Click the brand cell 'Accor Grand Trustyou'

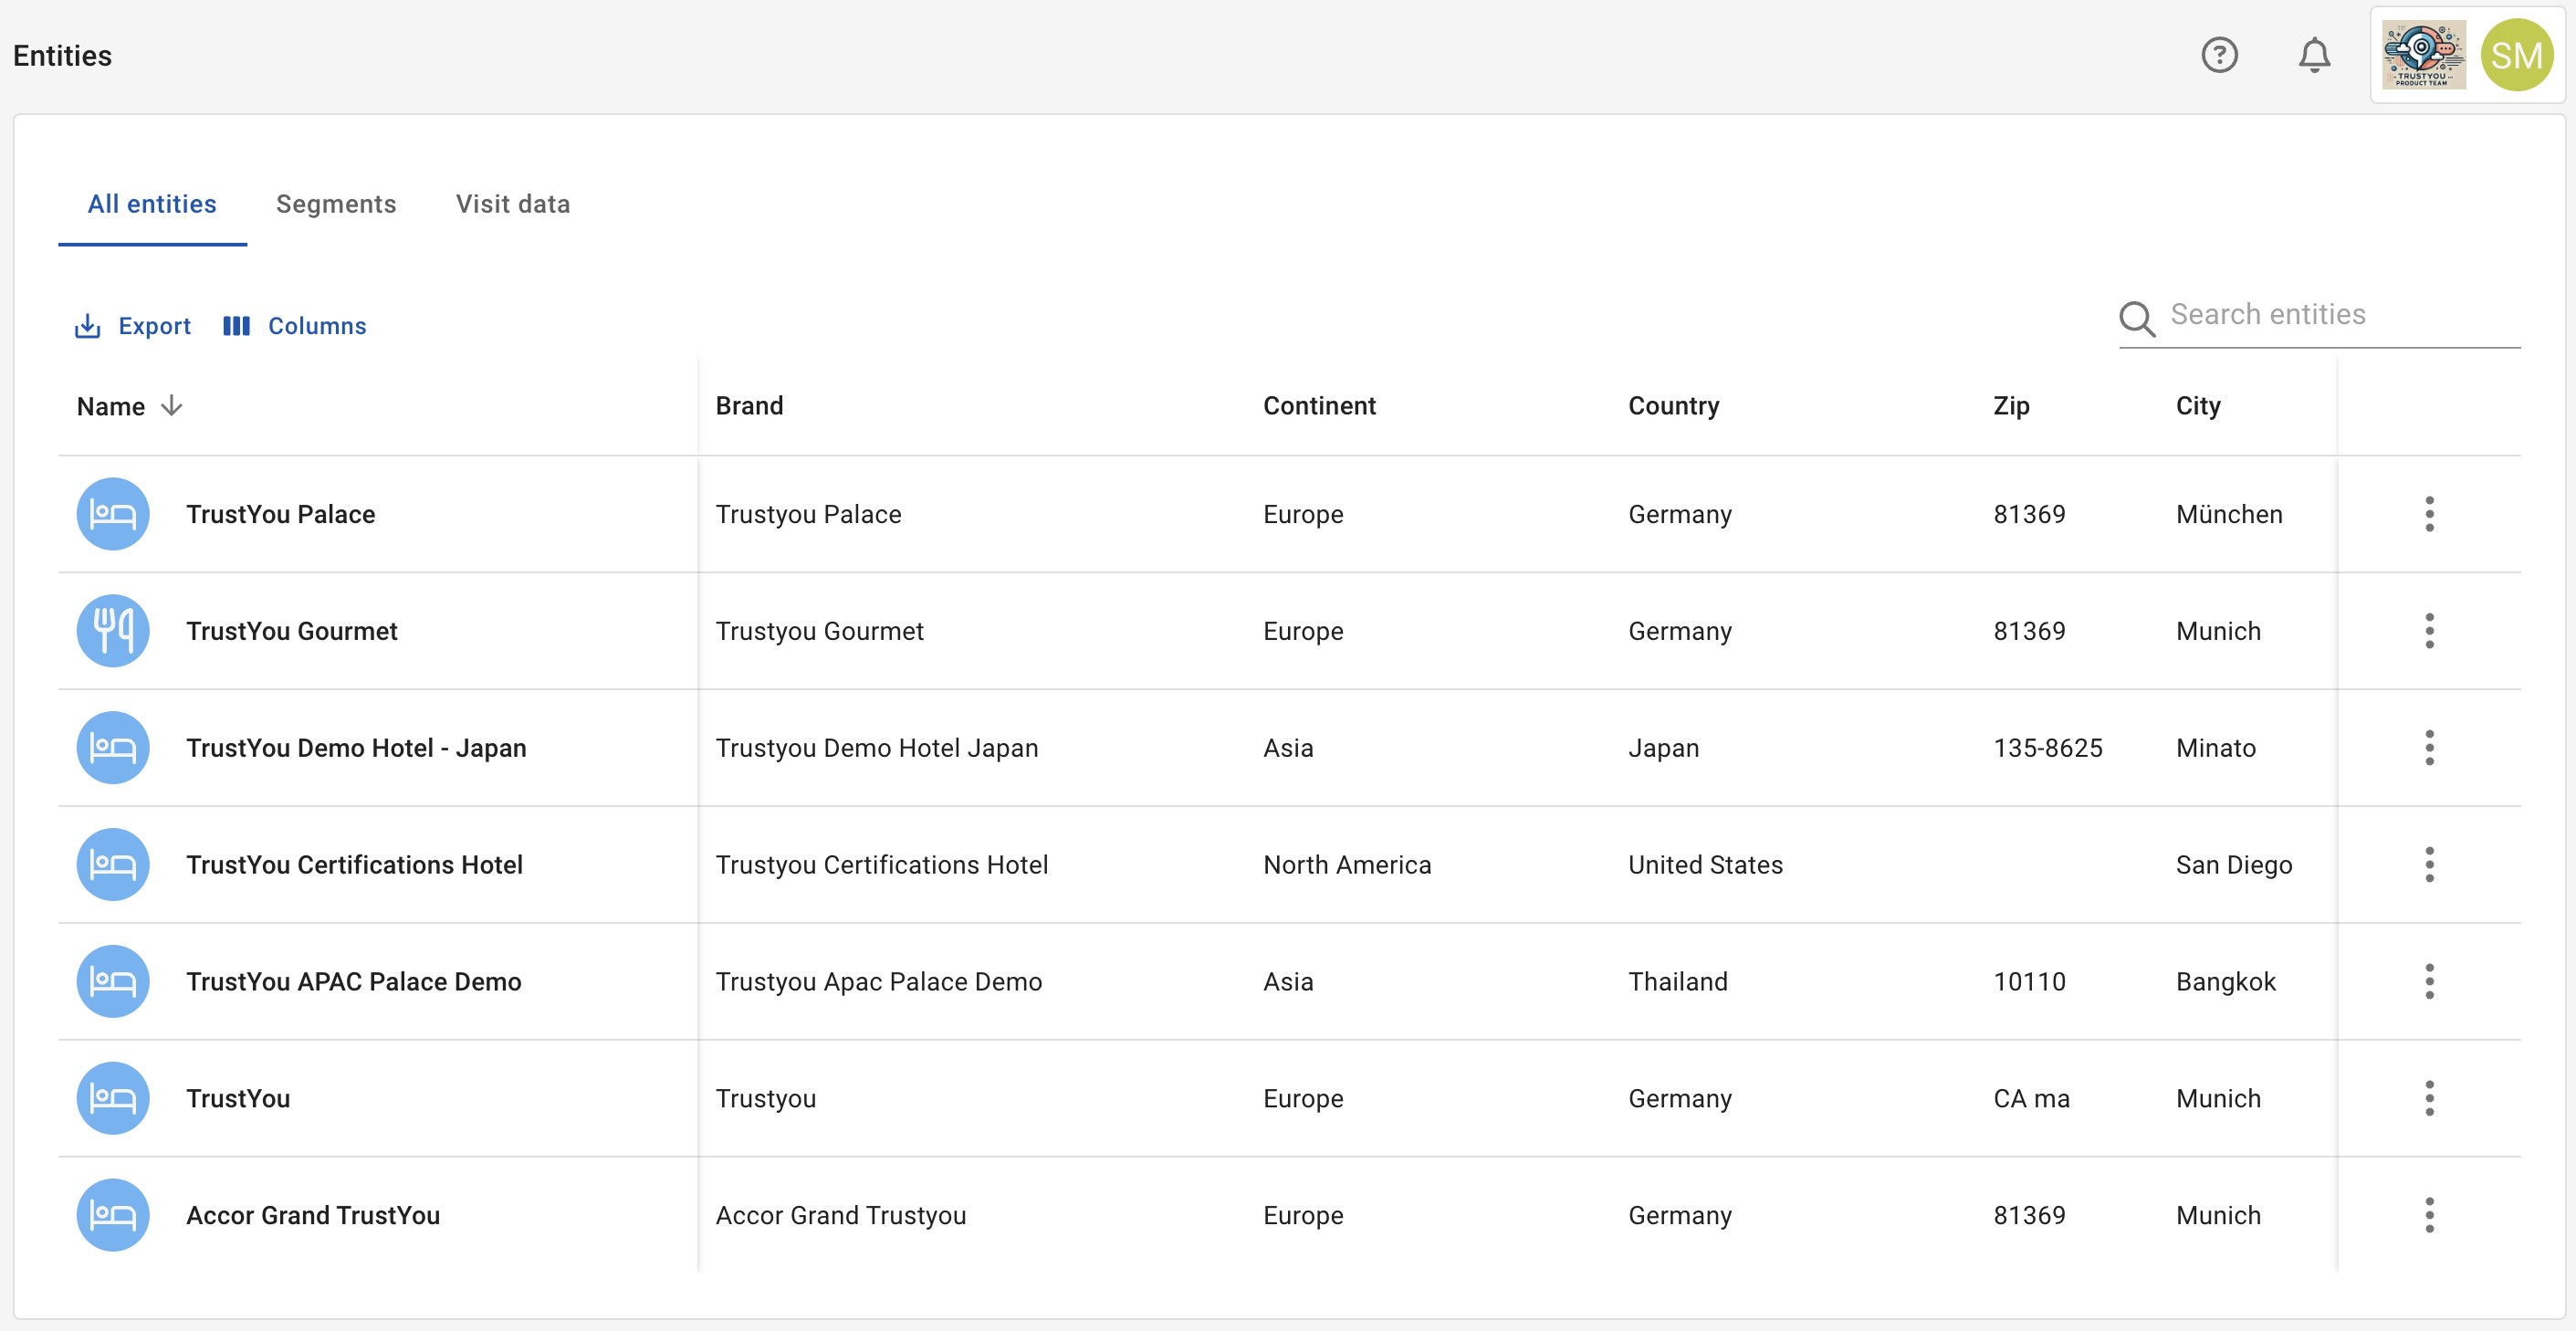[x=840, y=1215]
